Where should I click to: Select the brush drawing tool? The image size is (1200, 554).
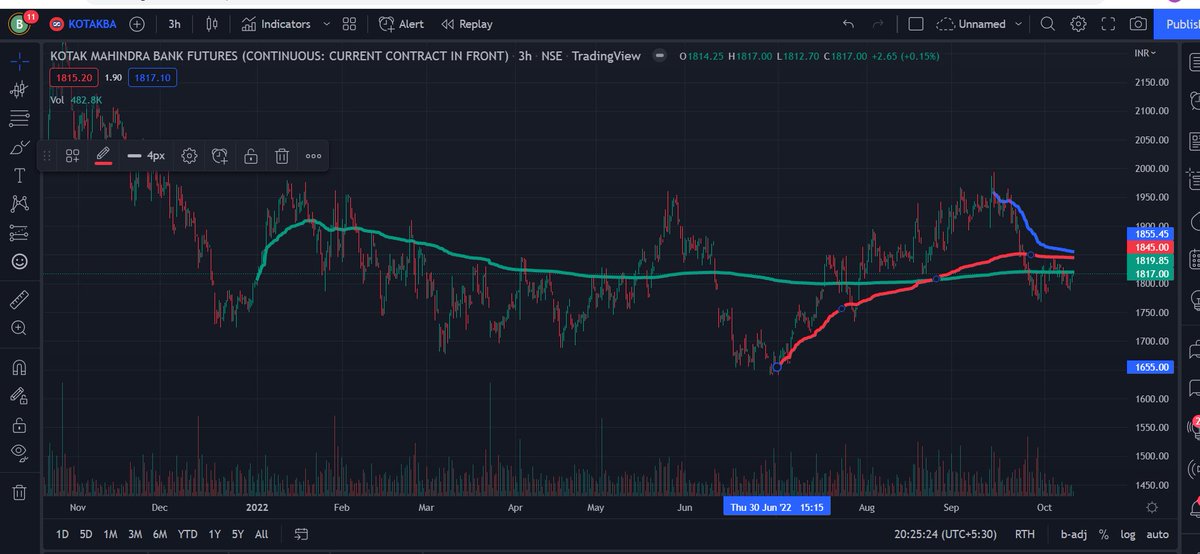coord(19,147)
